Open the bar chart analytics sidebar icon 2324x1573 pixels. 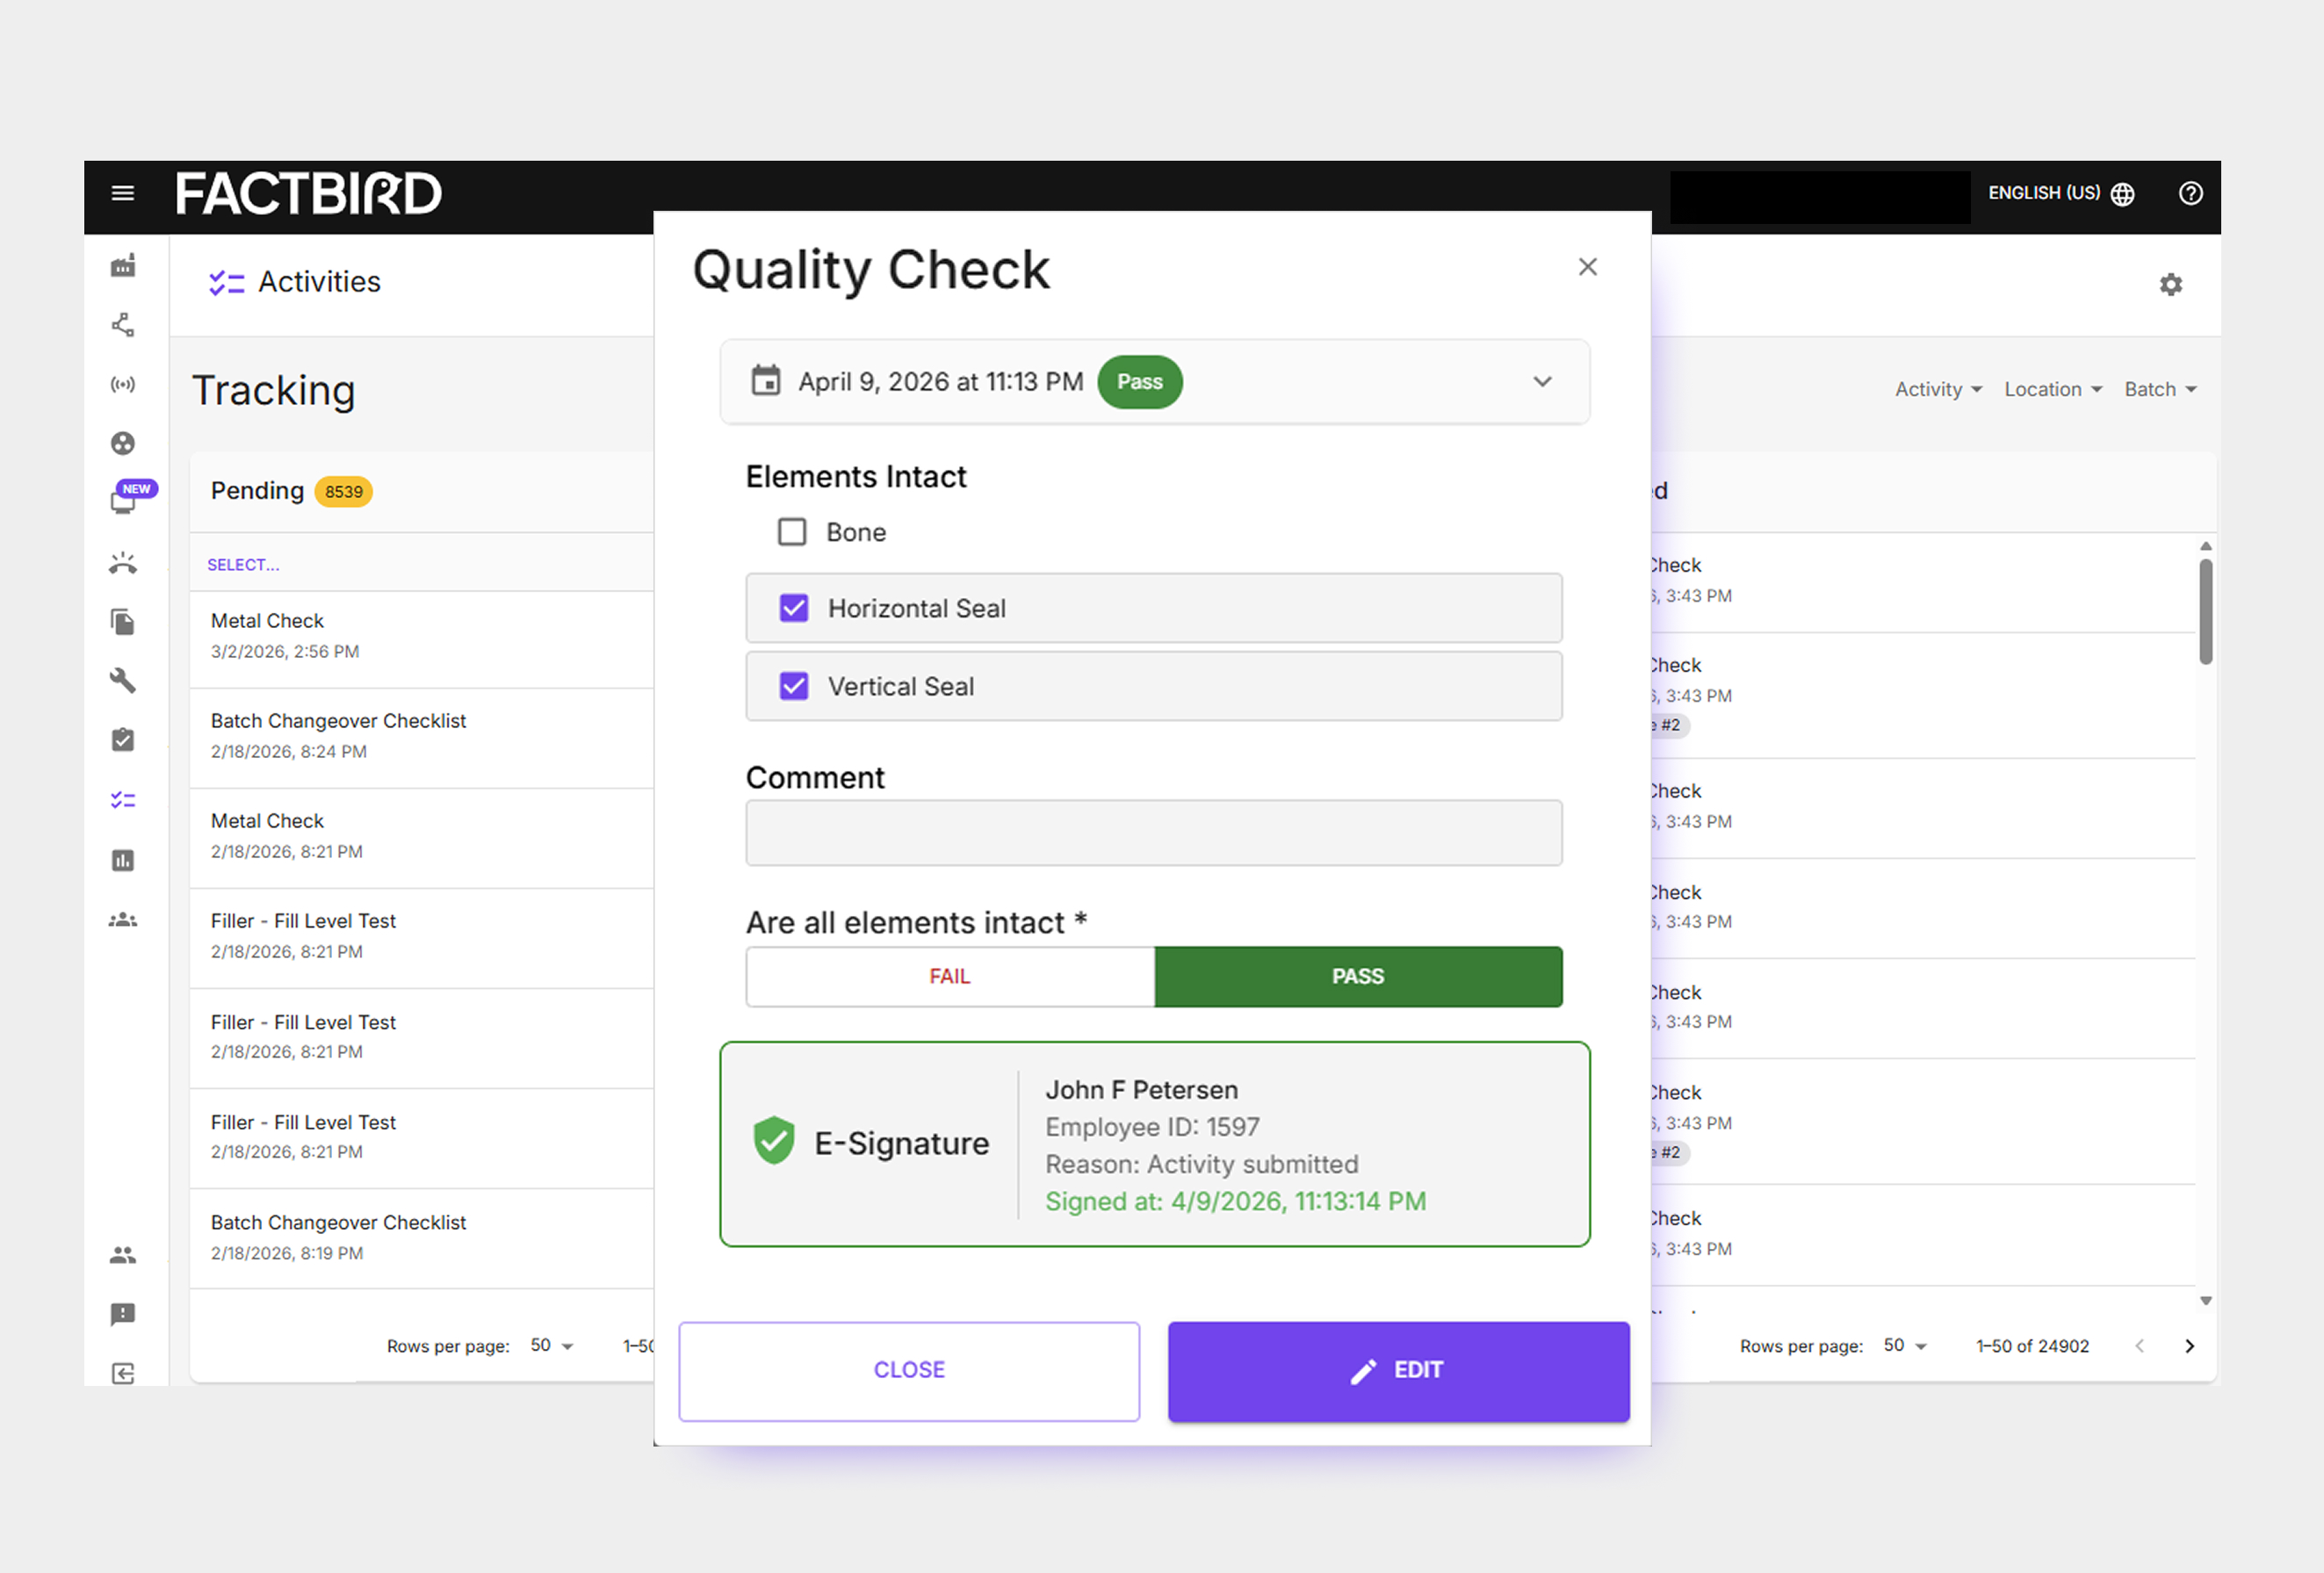point(122,860)
